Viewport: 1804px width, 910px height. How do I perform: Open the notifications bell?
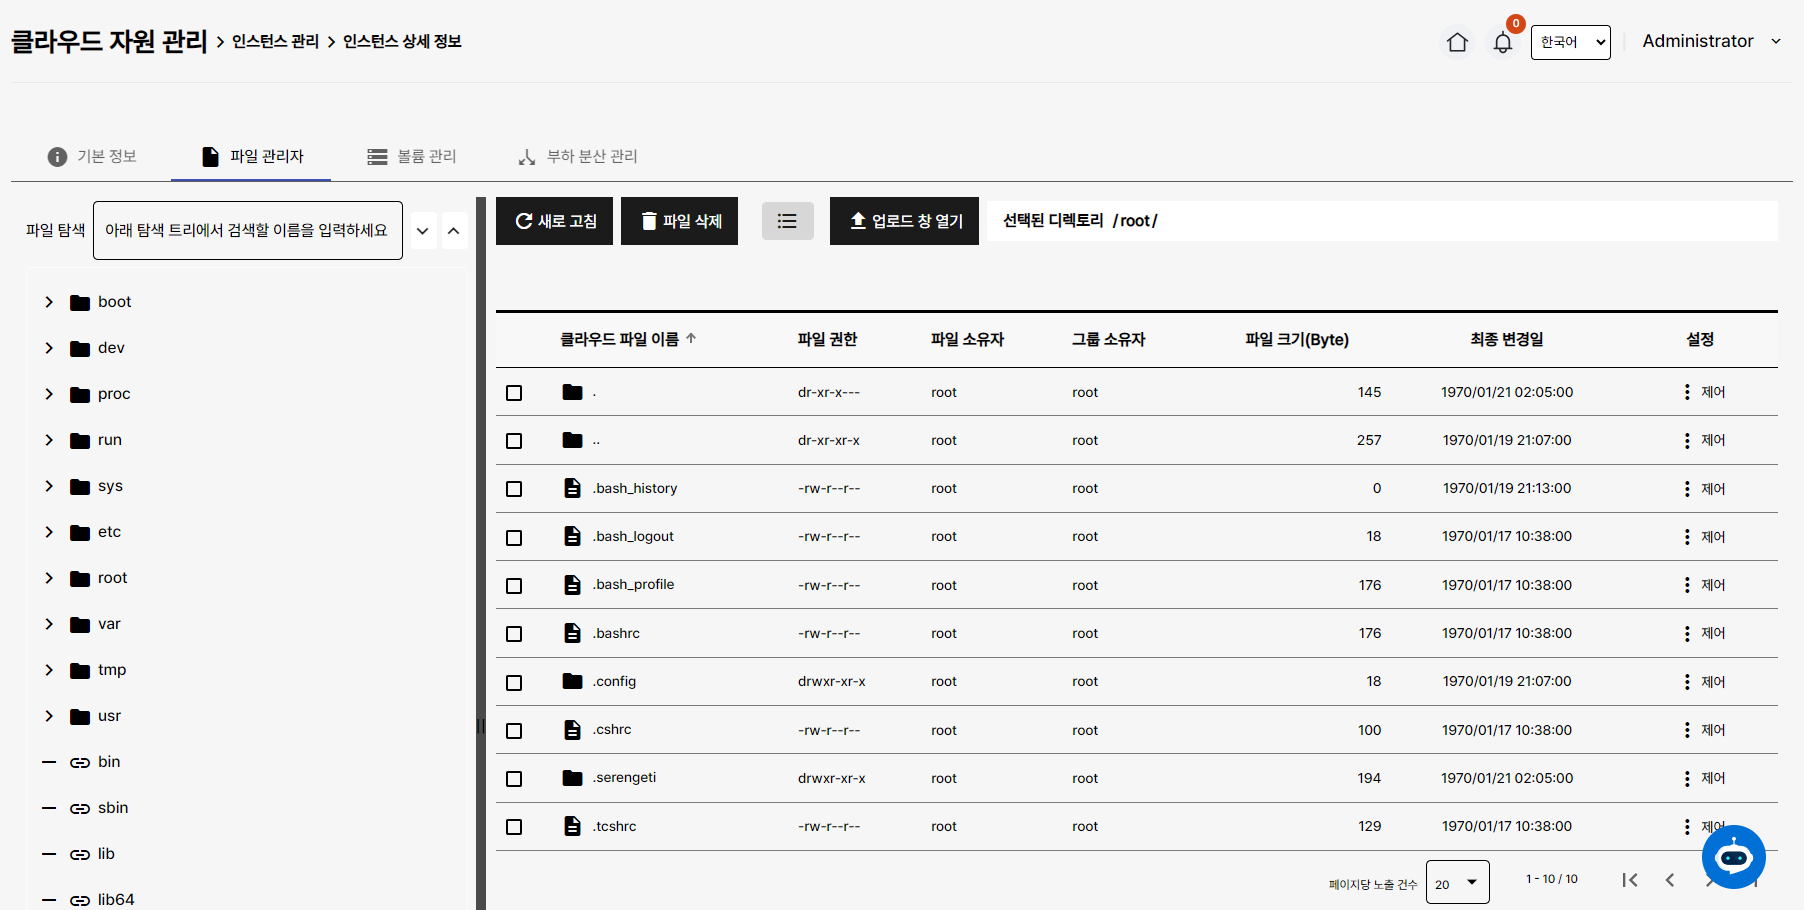pos(1502,42)
